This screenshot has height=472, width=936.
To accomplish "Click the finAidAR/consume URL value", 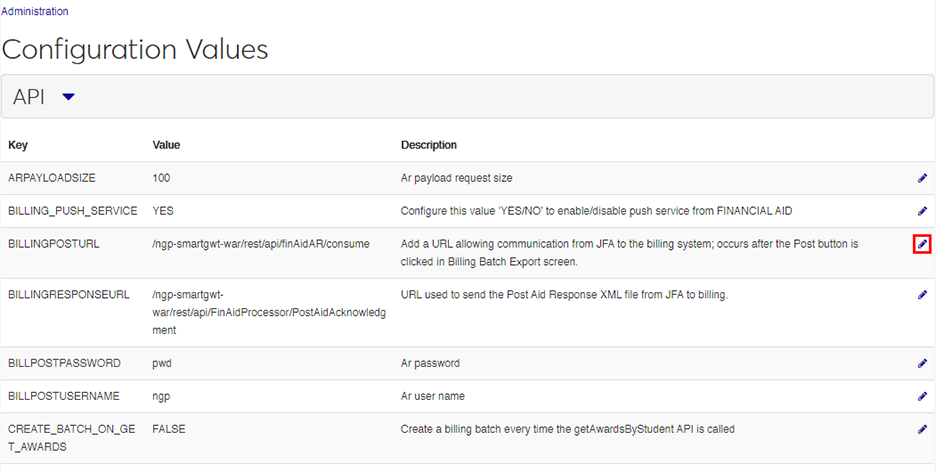I will tap(261, 243).
